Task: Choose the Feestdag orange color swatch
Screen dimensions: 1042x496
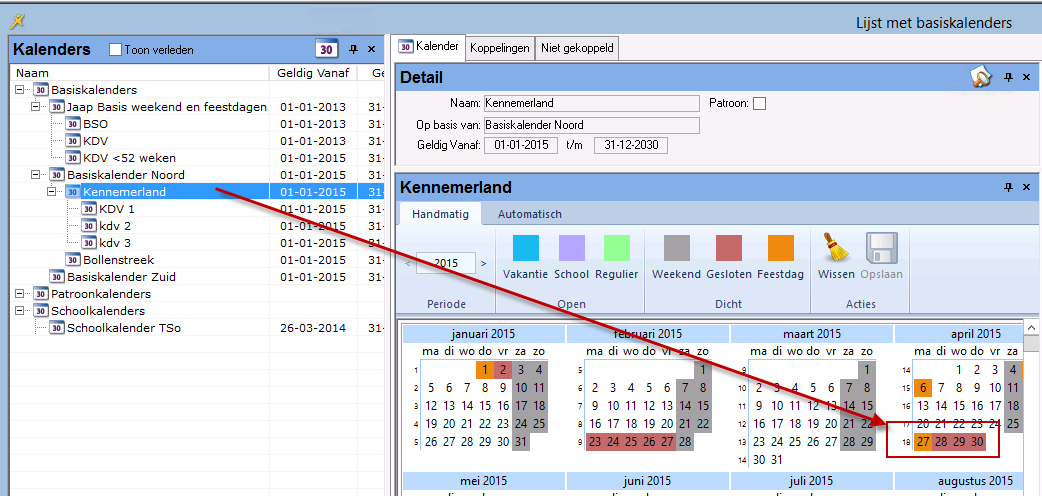Action: pos(780,249)
